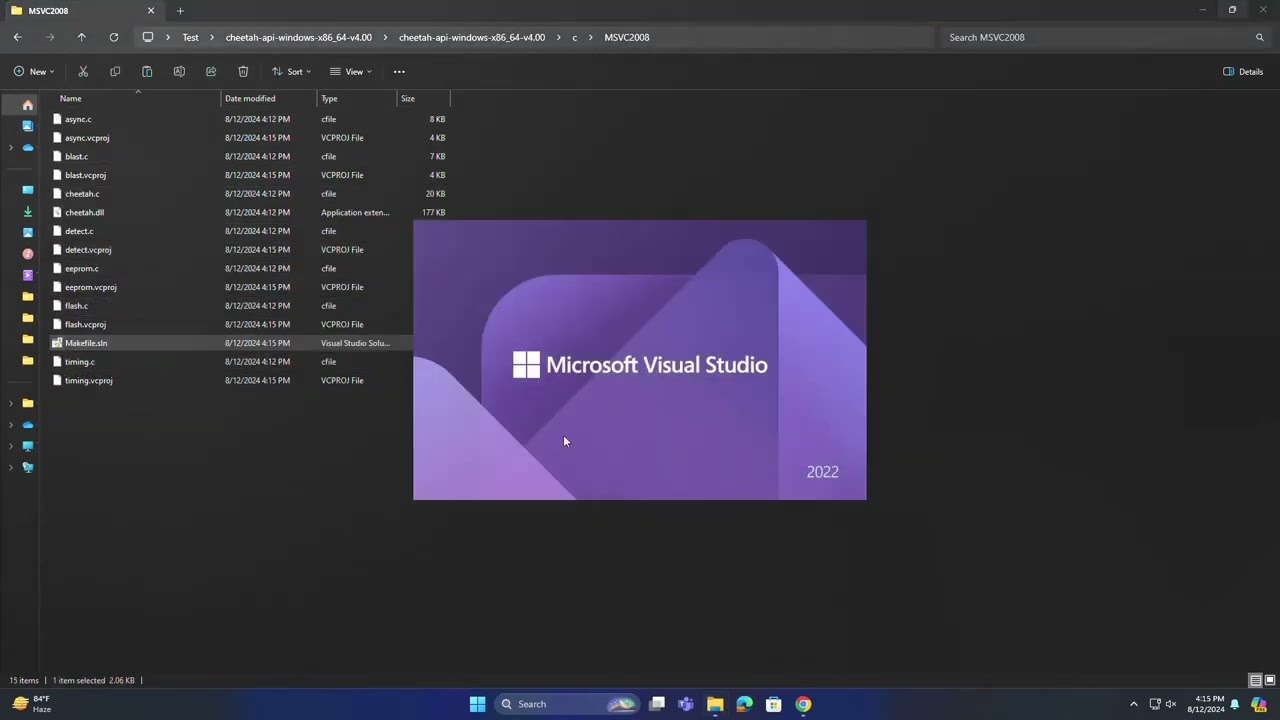Click the Rename icon in toolbar
This screenshot has height=720, width=1280.
tap(179, 72)
